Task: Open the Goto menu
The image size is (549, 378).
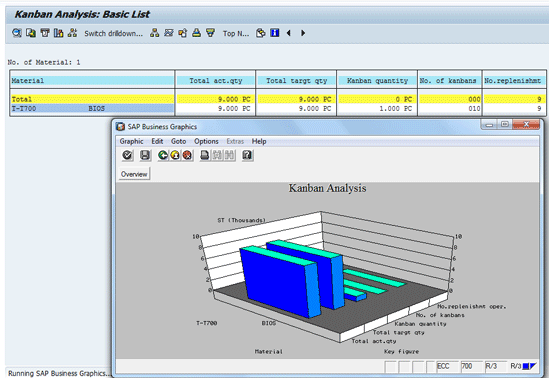Action: (178, 141)
